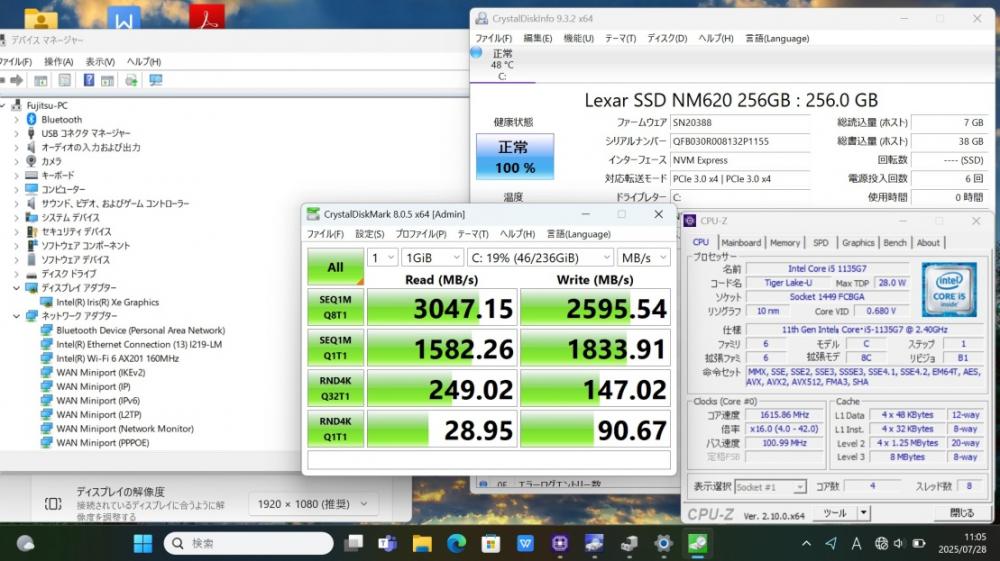Open Task View from the taskbar
Image resolution: width=1000 pixels, height=561 pixels.
353,543
